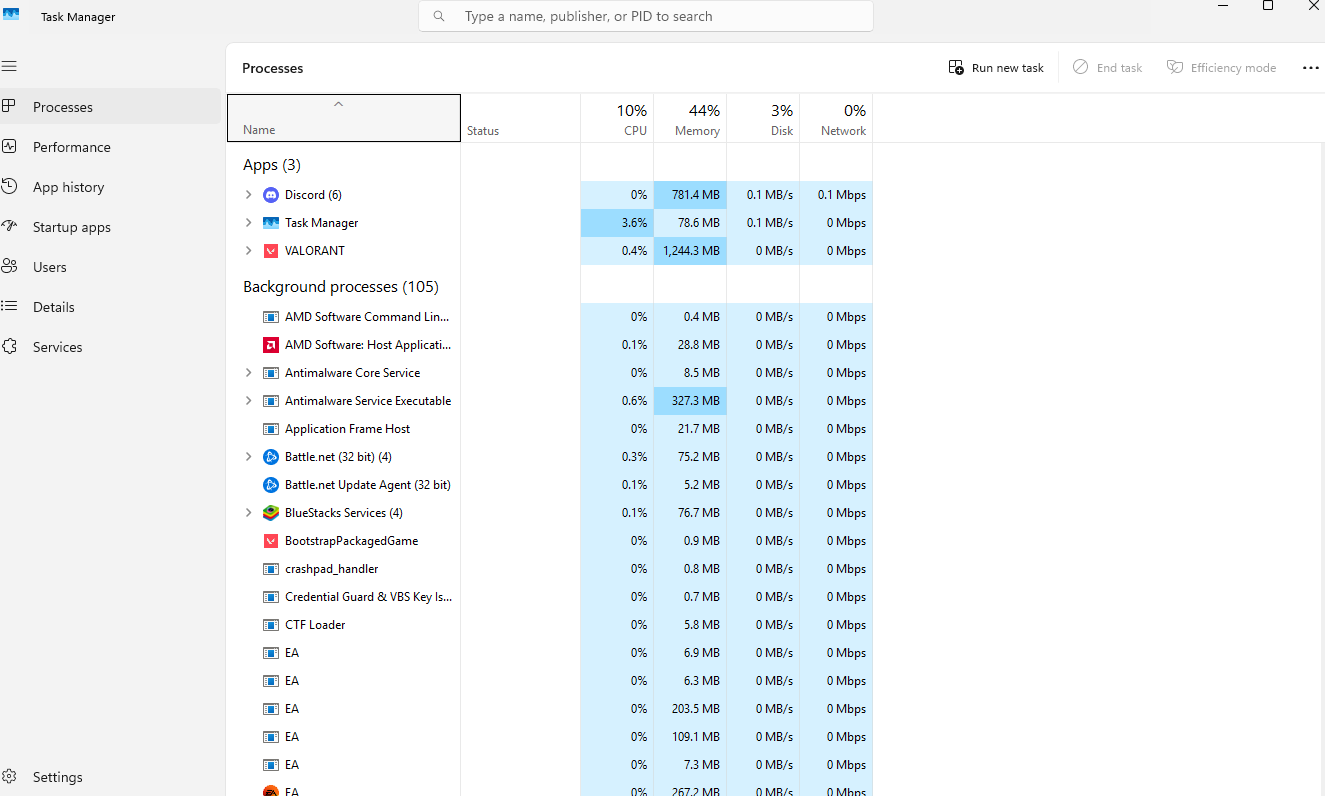
Task: Click the Run new task button
Action: coord(996,68)
